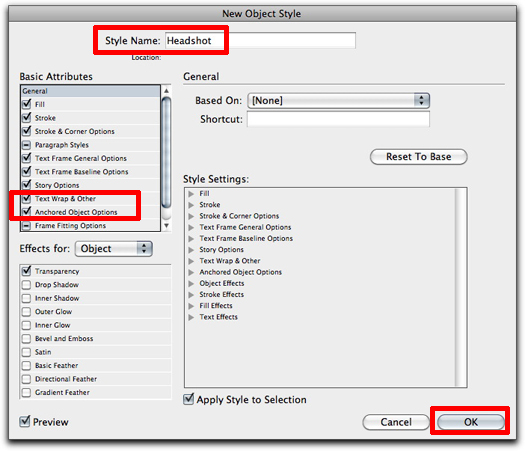The width and height of the screenshot is (525, 451).
Task: Expand the Anchored Object Options settings triangle
Action: click(191, 272)
